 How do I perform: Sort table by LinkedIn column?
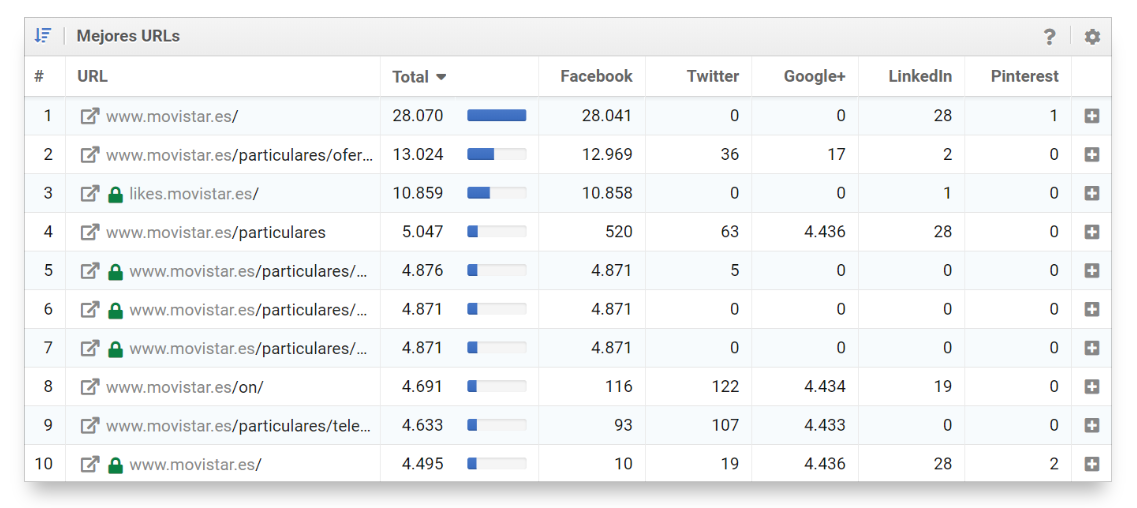click(919, 76)
